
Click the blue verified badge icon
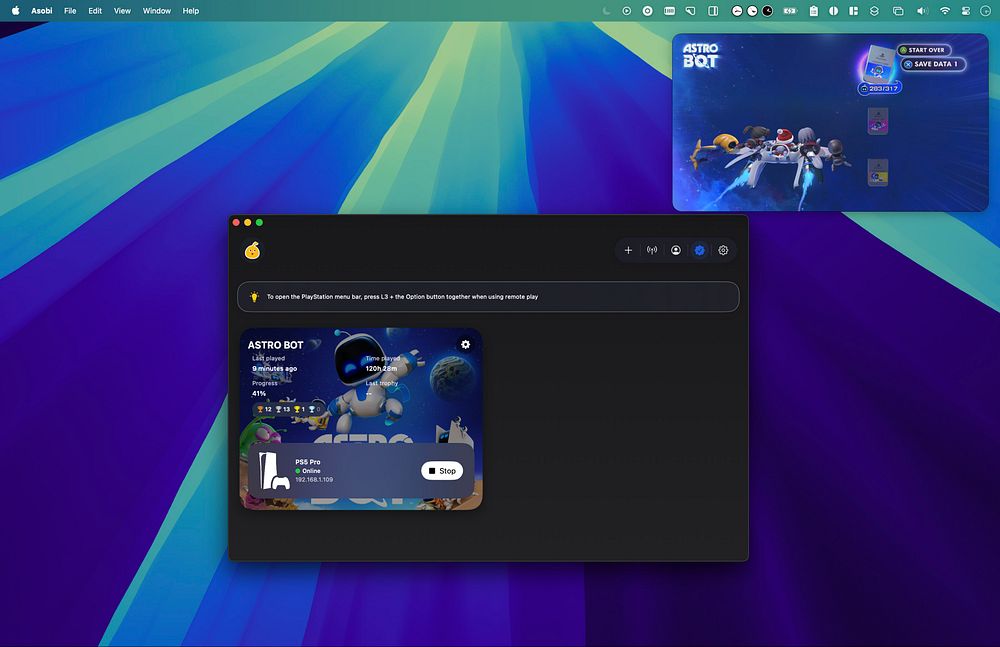[700, 250]
